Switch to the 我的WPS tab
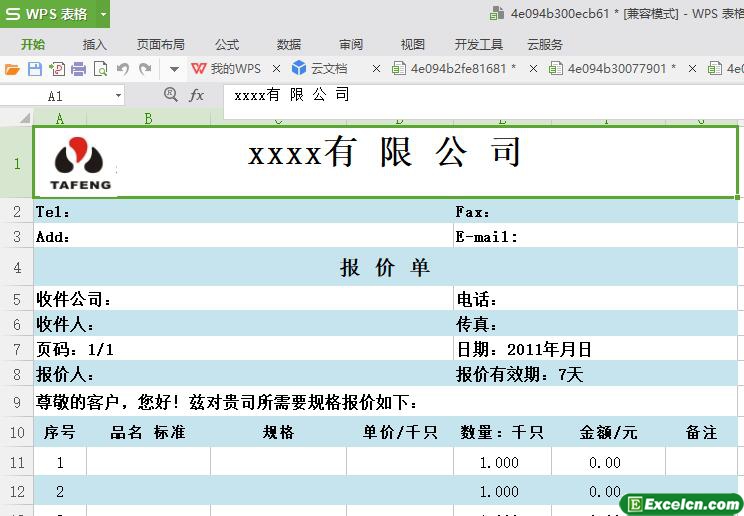Screen dimensions: 744x516 [x=226, y=69]
